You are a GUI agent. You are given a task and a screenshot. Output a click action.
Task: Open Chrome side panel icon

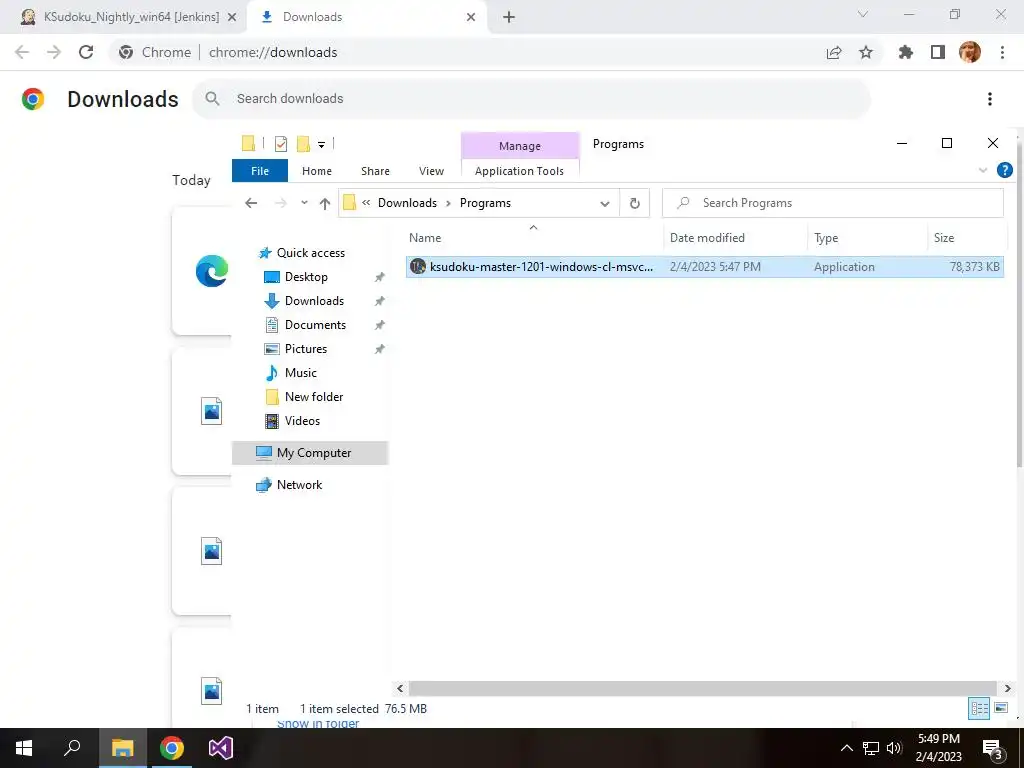coord(938,52)
